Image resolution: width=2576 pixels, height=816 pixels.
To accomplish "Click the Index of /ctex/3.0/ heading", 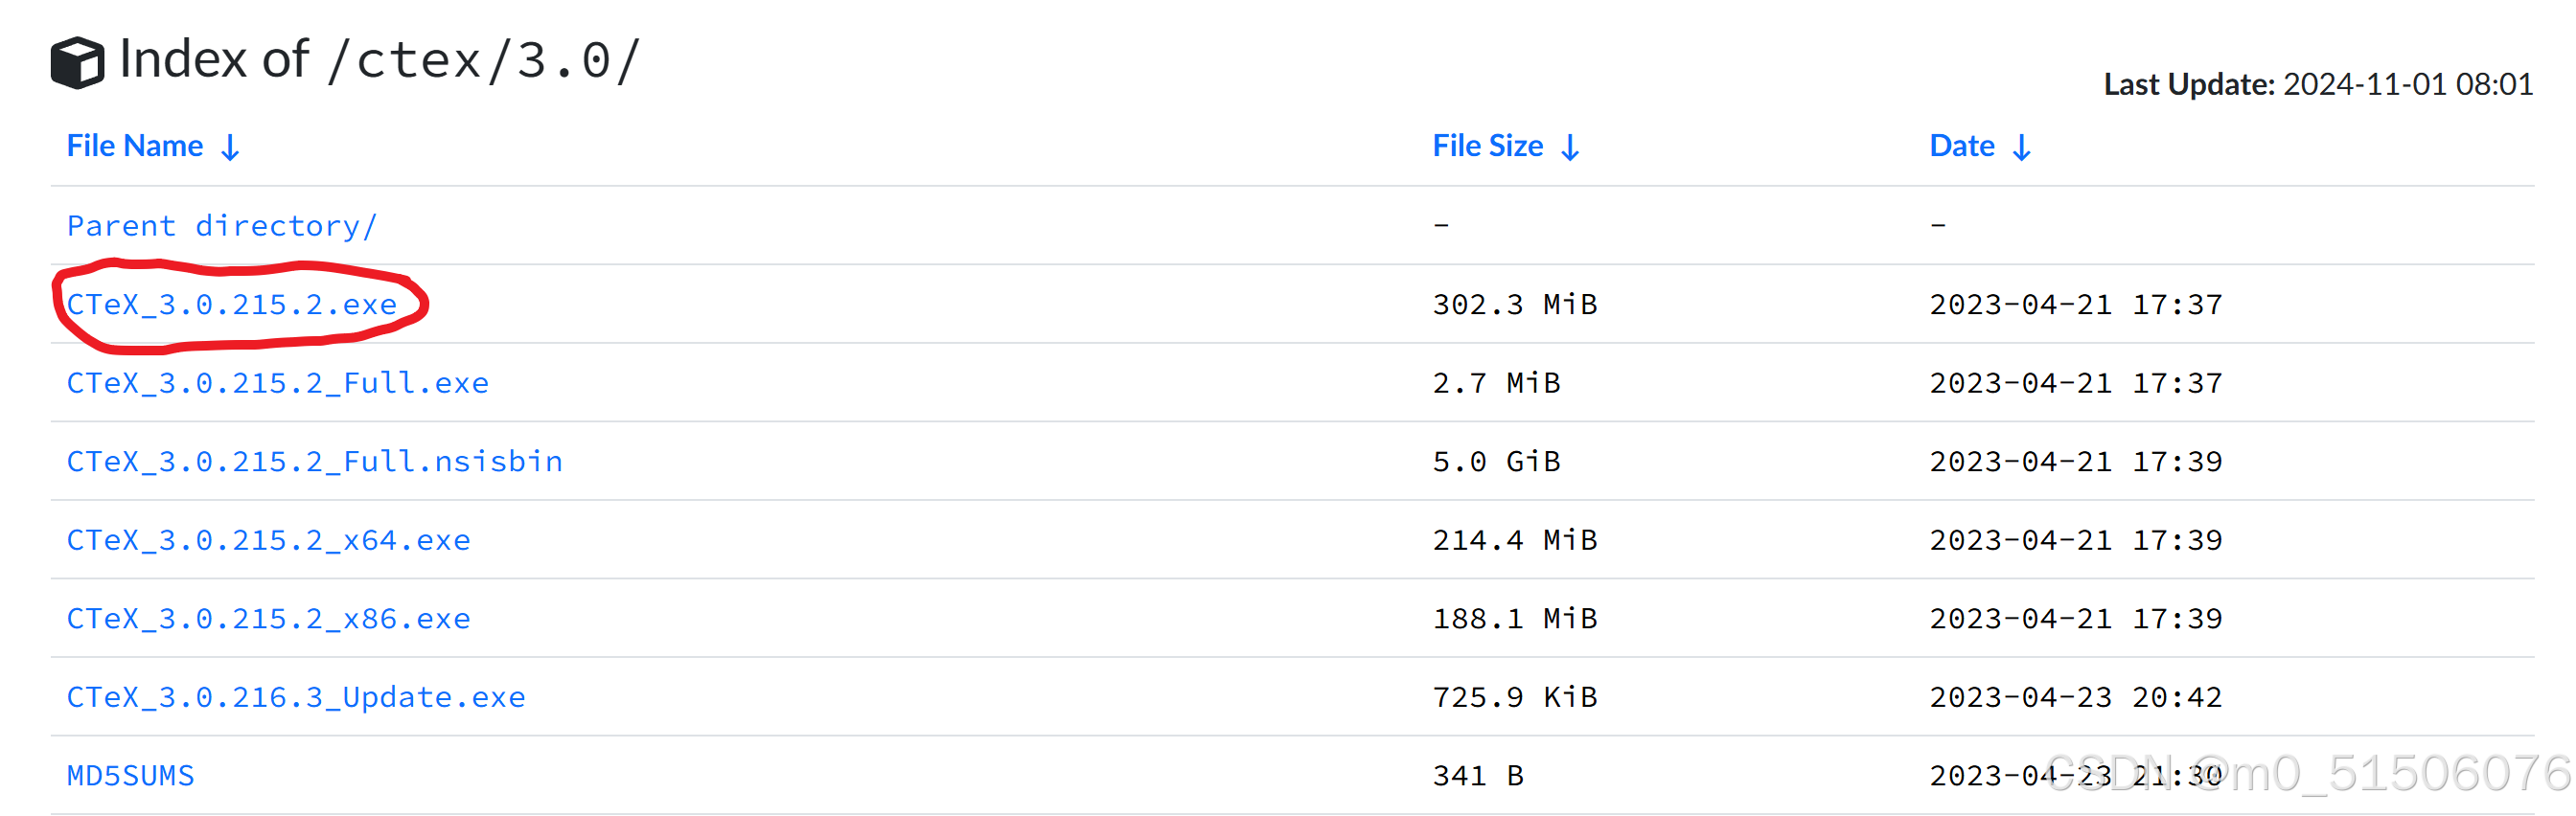I will point(379,60).
